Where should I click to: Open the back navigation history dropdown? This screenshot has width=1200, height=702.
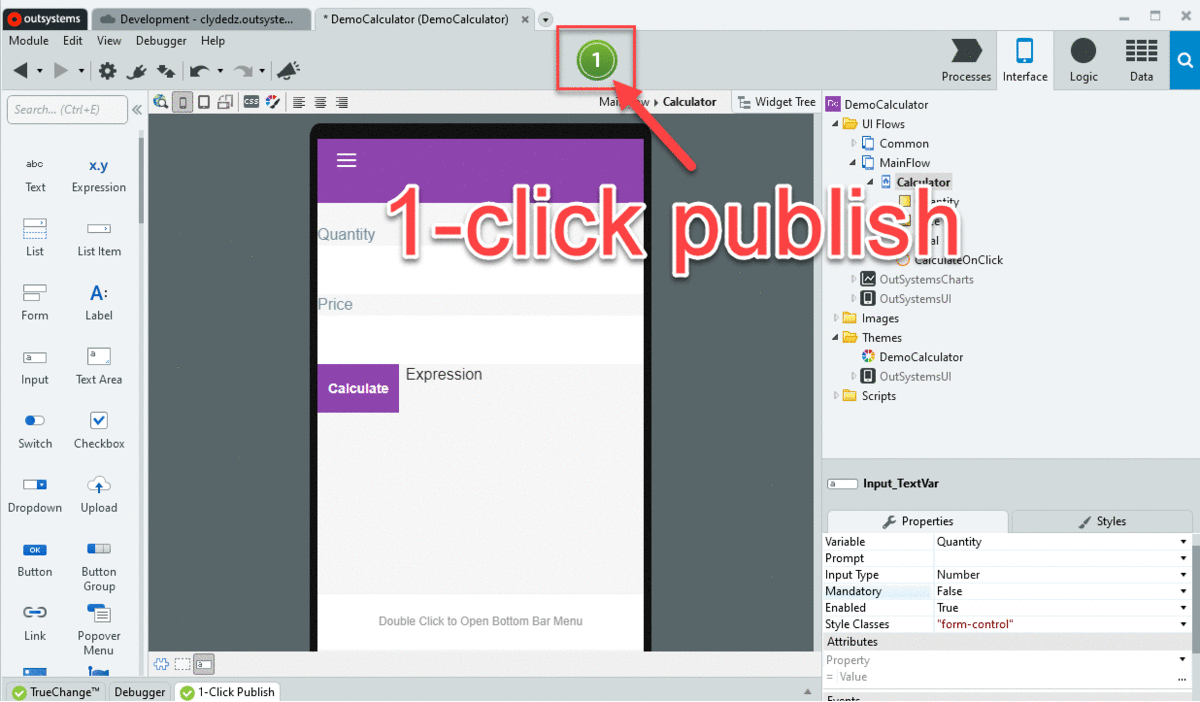click(40, 71)
